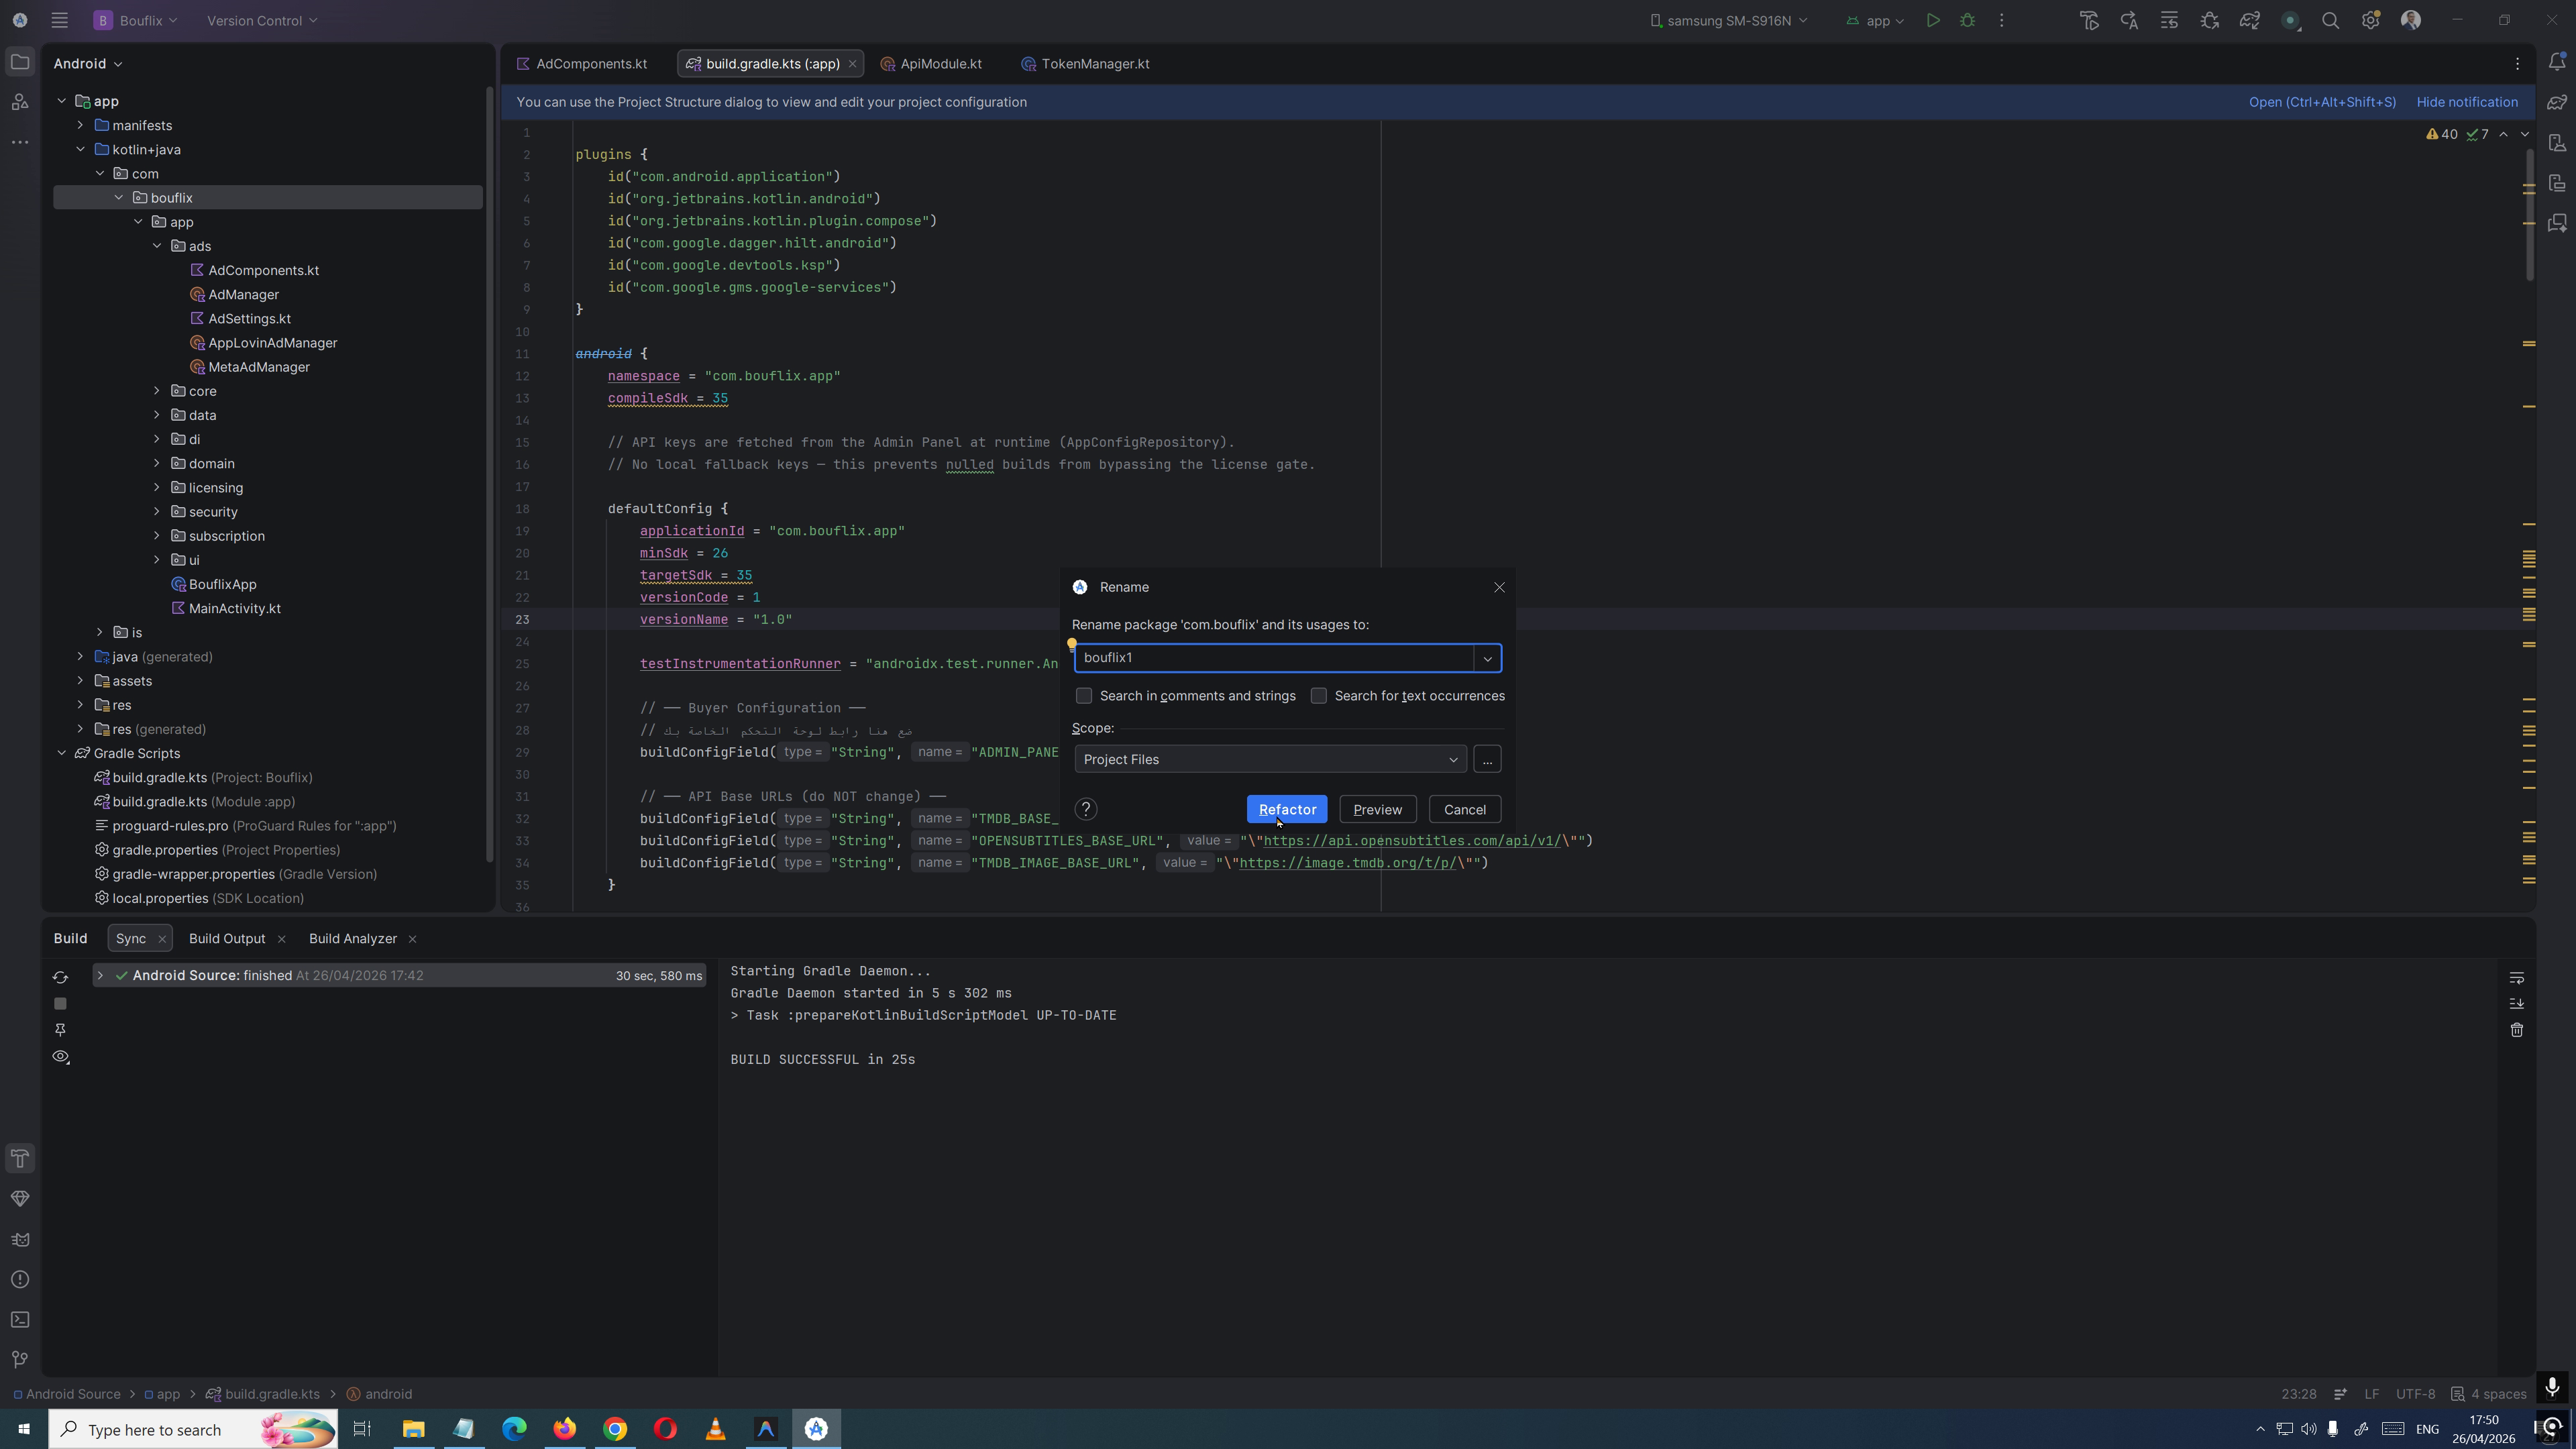Click Sync Project with Gradle Files icon

coord(2249,20)
